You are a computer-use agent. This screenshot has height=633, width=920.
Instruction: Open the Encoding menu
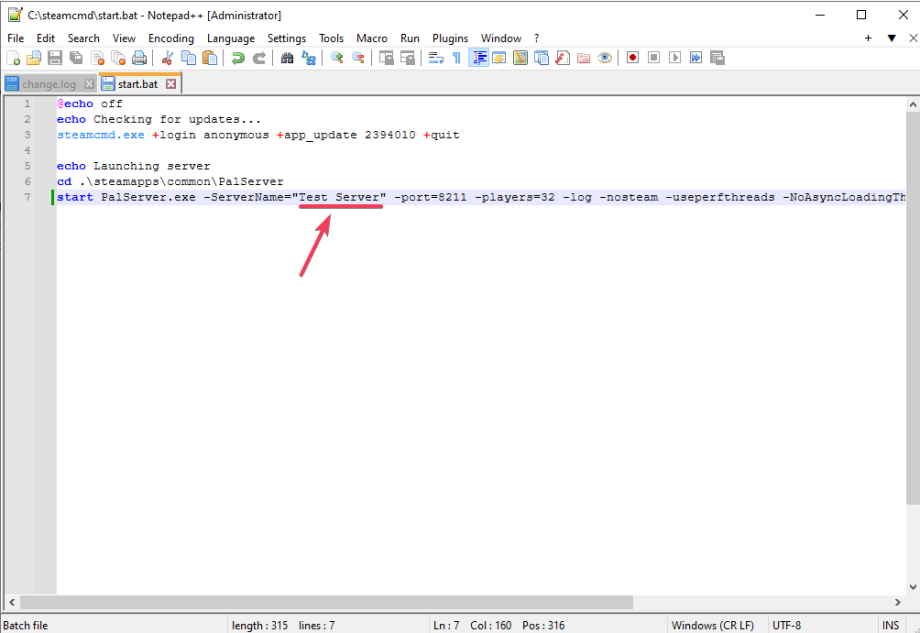point(170,38)
